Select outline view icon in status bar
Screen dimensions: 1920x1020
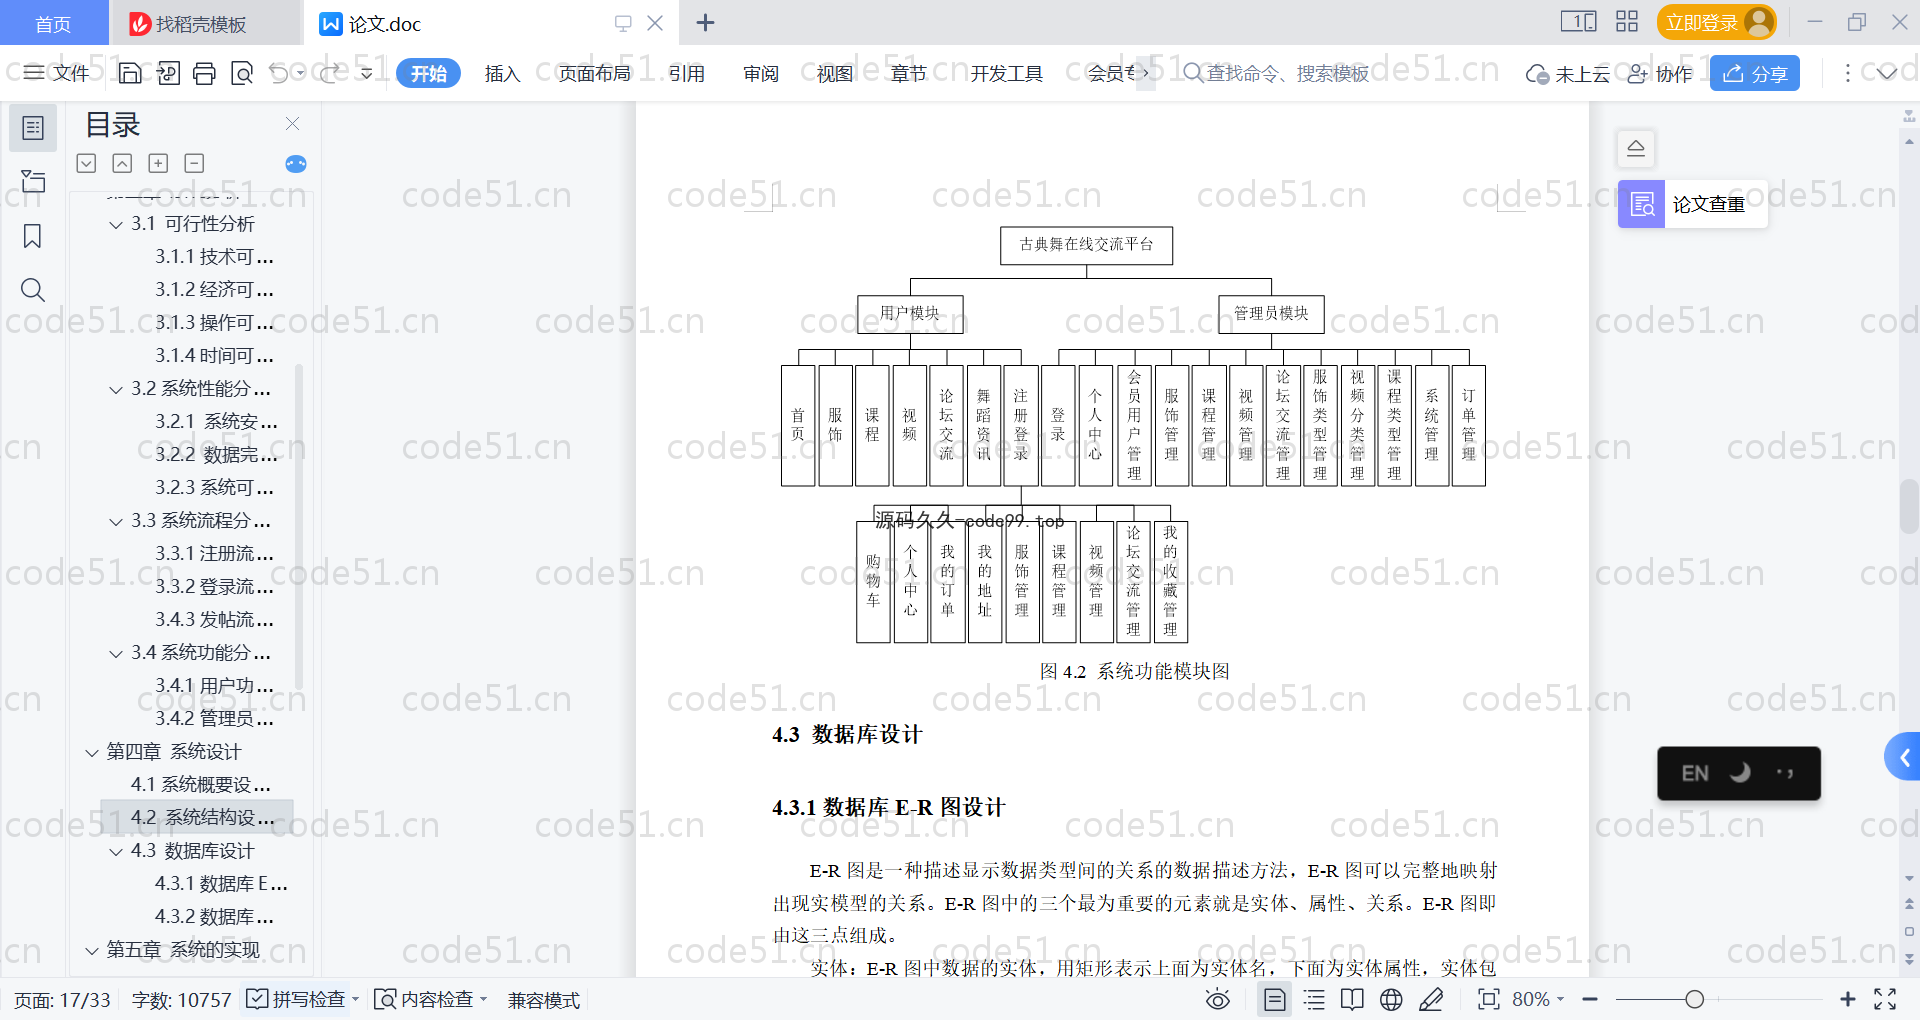coord(1314,999)
